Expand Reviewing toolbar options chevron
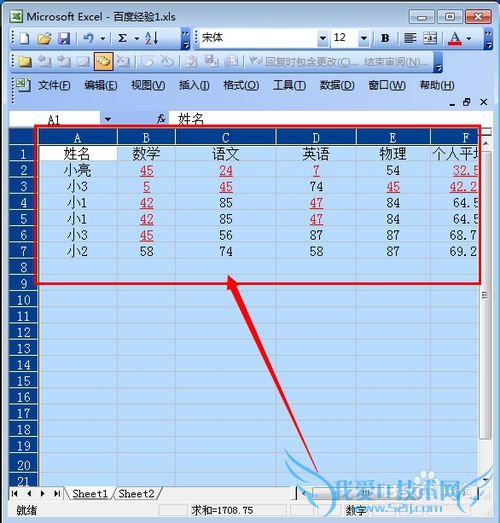The width and height of the screenshot is (500, 523). point(438,62)
